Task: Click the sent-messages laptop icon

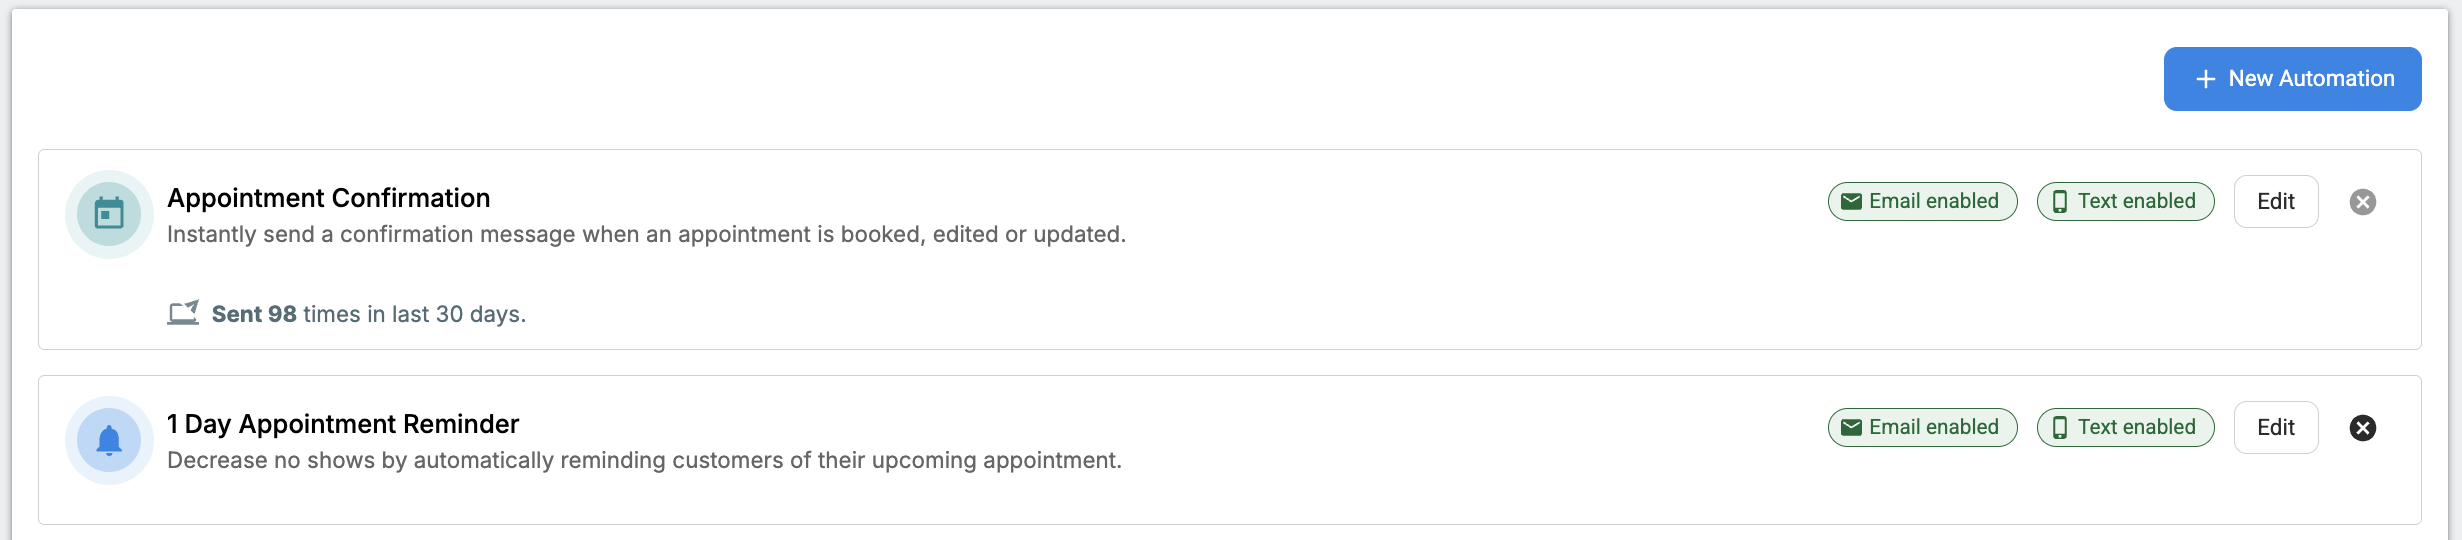Action: tap(183, 313)
